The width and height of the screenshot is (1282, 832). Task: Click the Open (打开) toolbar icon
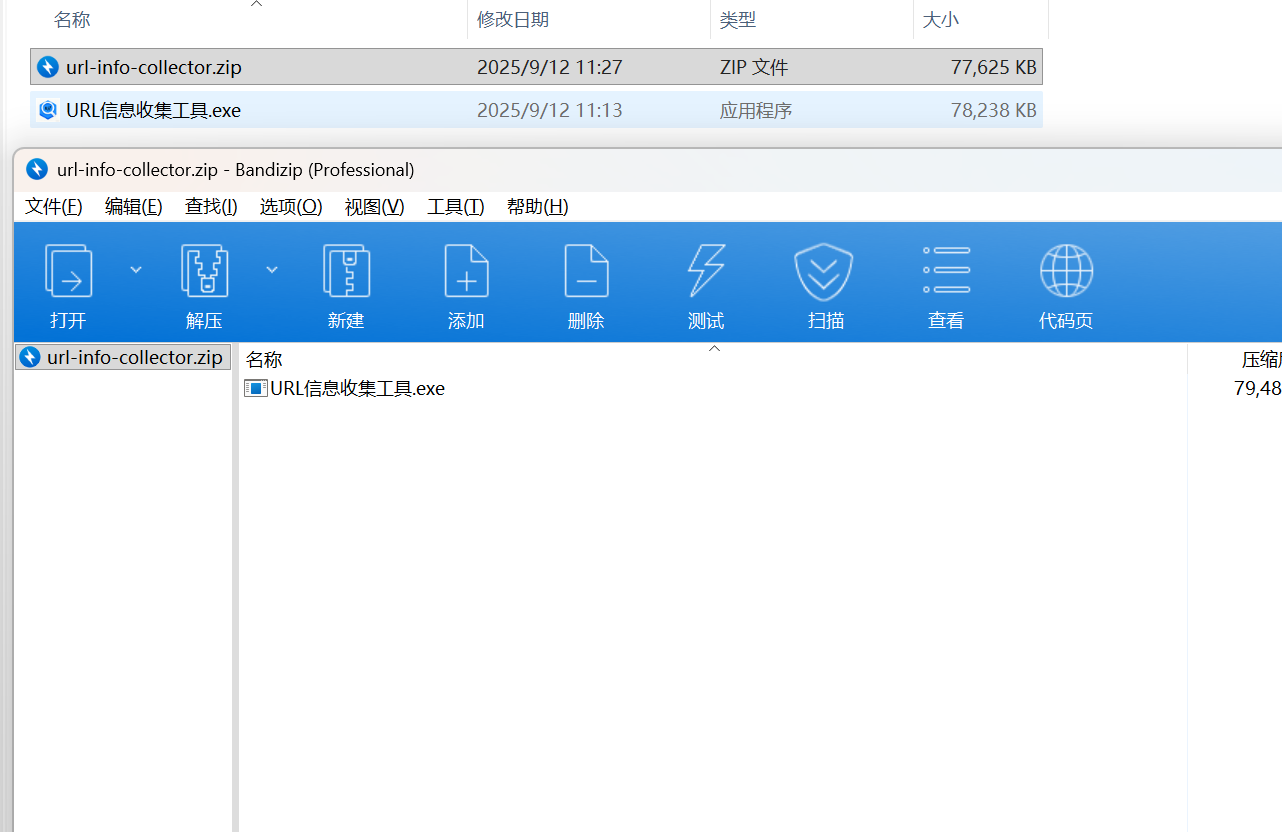click(69, 272)
